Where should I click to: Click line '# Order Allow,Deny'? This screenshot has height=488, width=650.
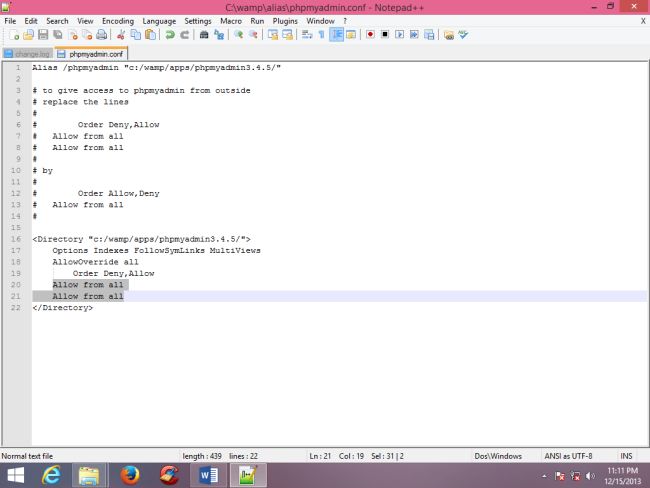tap(96, 193)
